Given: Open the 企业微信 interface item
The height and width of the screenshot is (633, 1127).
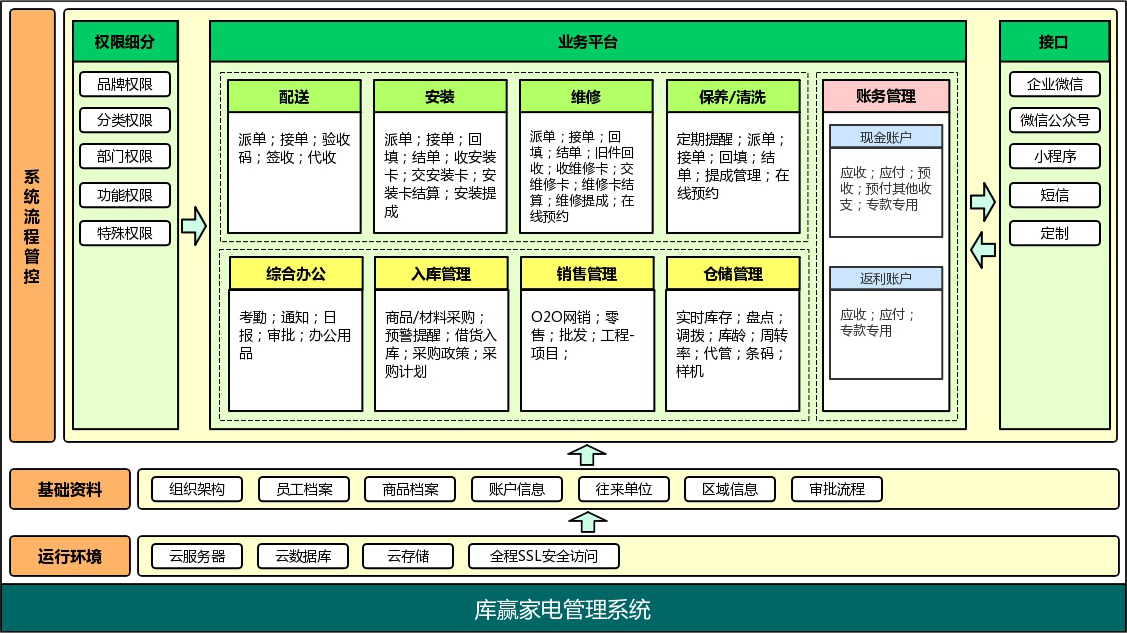Looking at the screenshot, I should pyautogui.click(x=1054, y=84).
